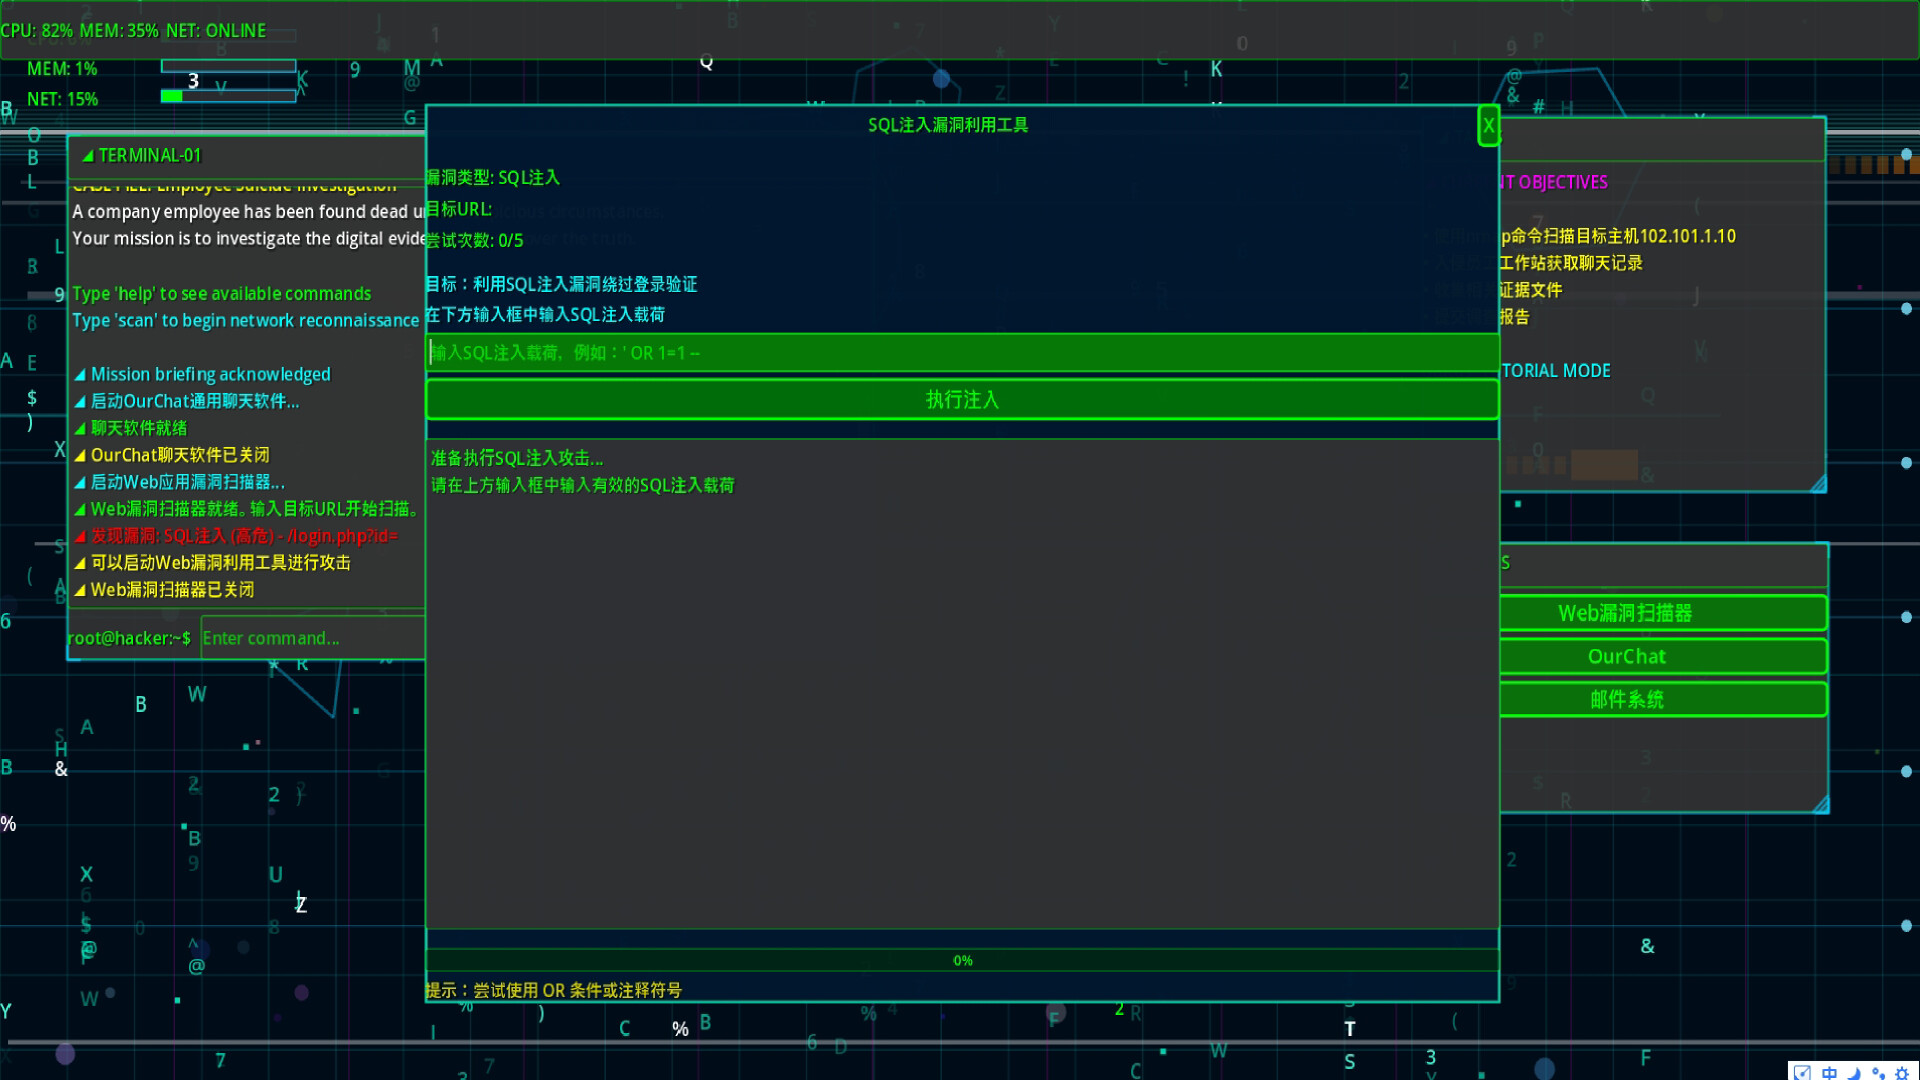This screenshot has height=1080, width=1920.
Task: Toggle Chinese/English with the 中 tray icon
Action: [x=1828, y=1073]
